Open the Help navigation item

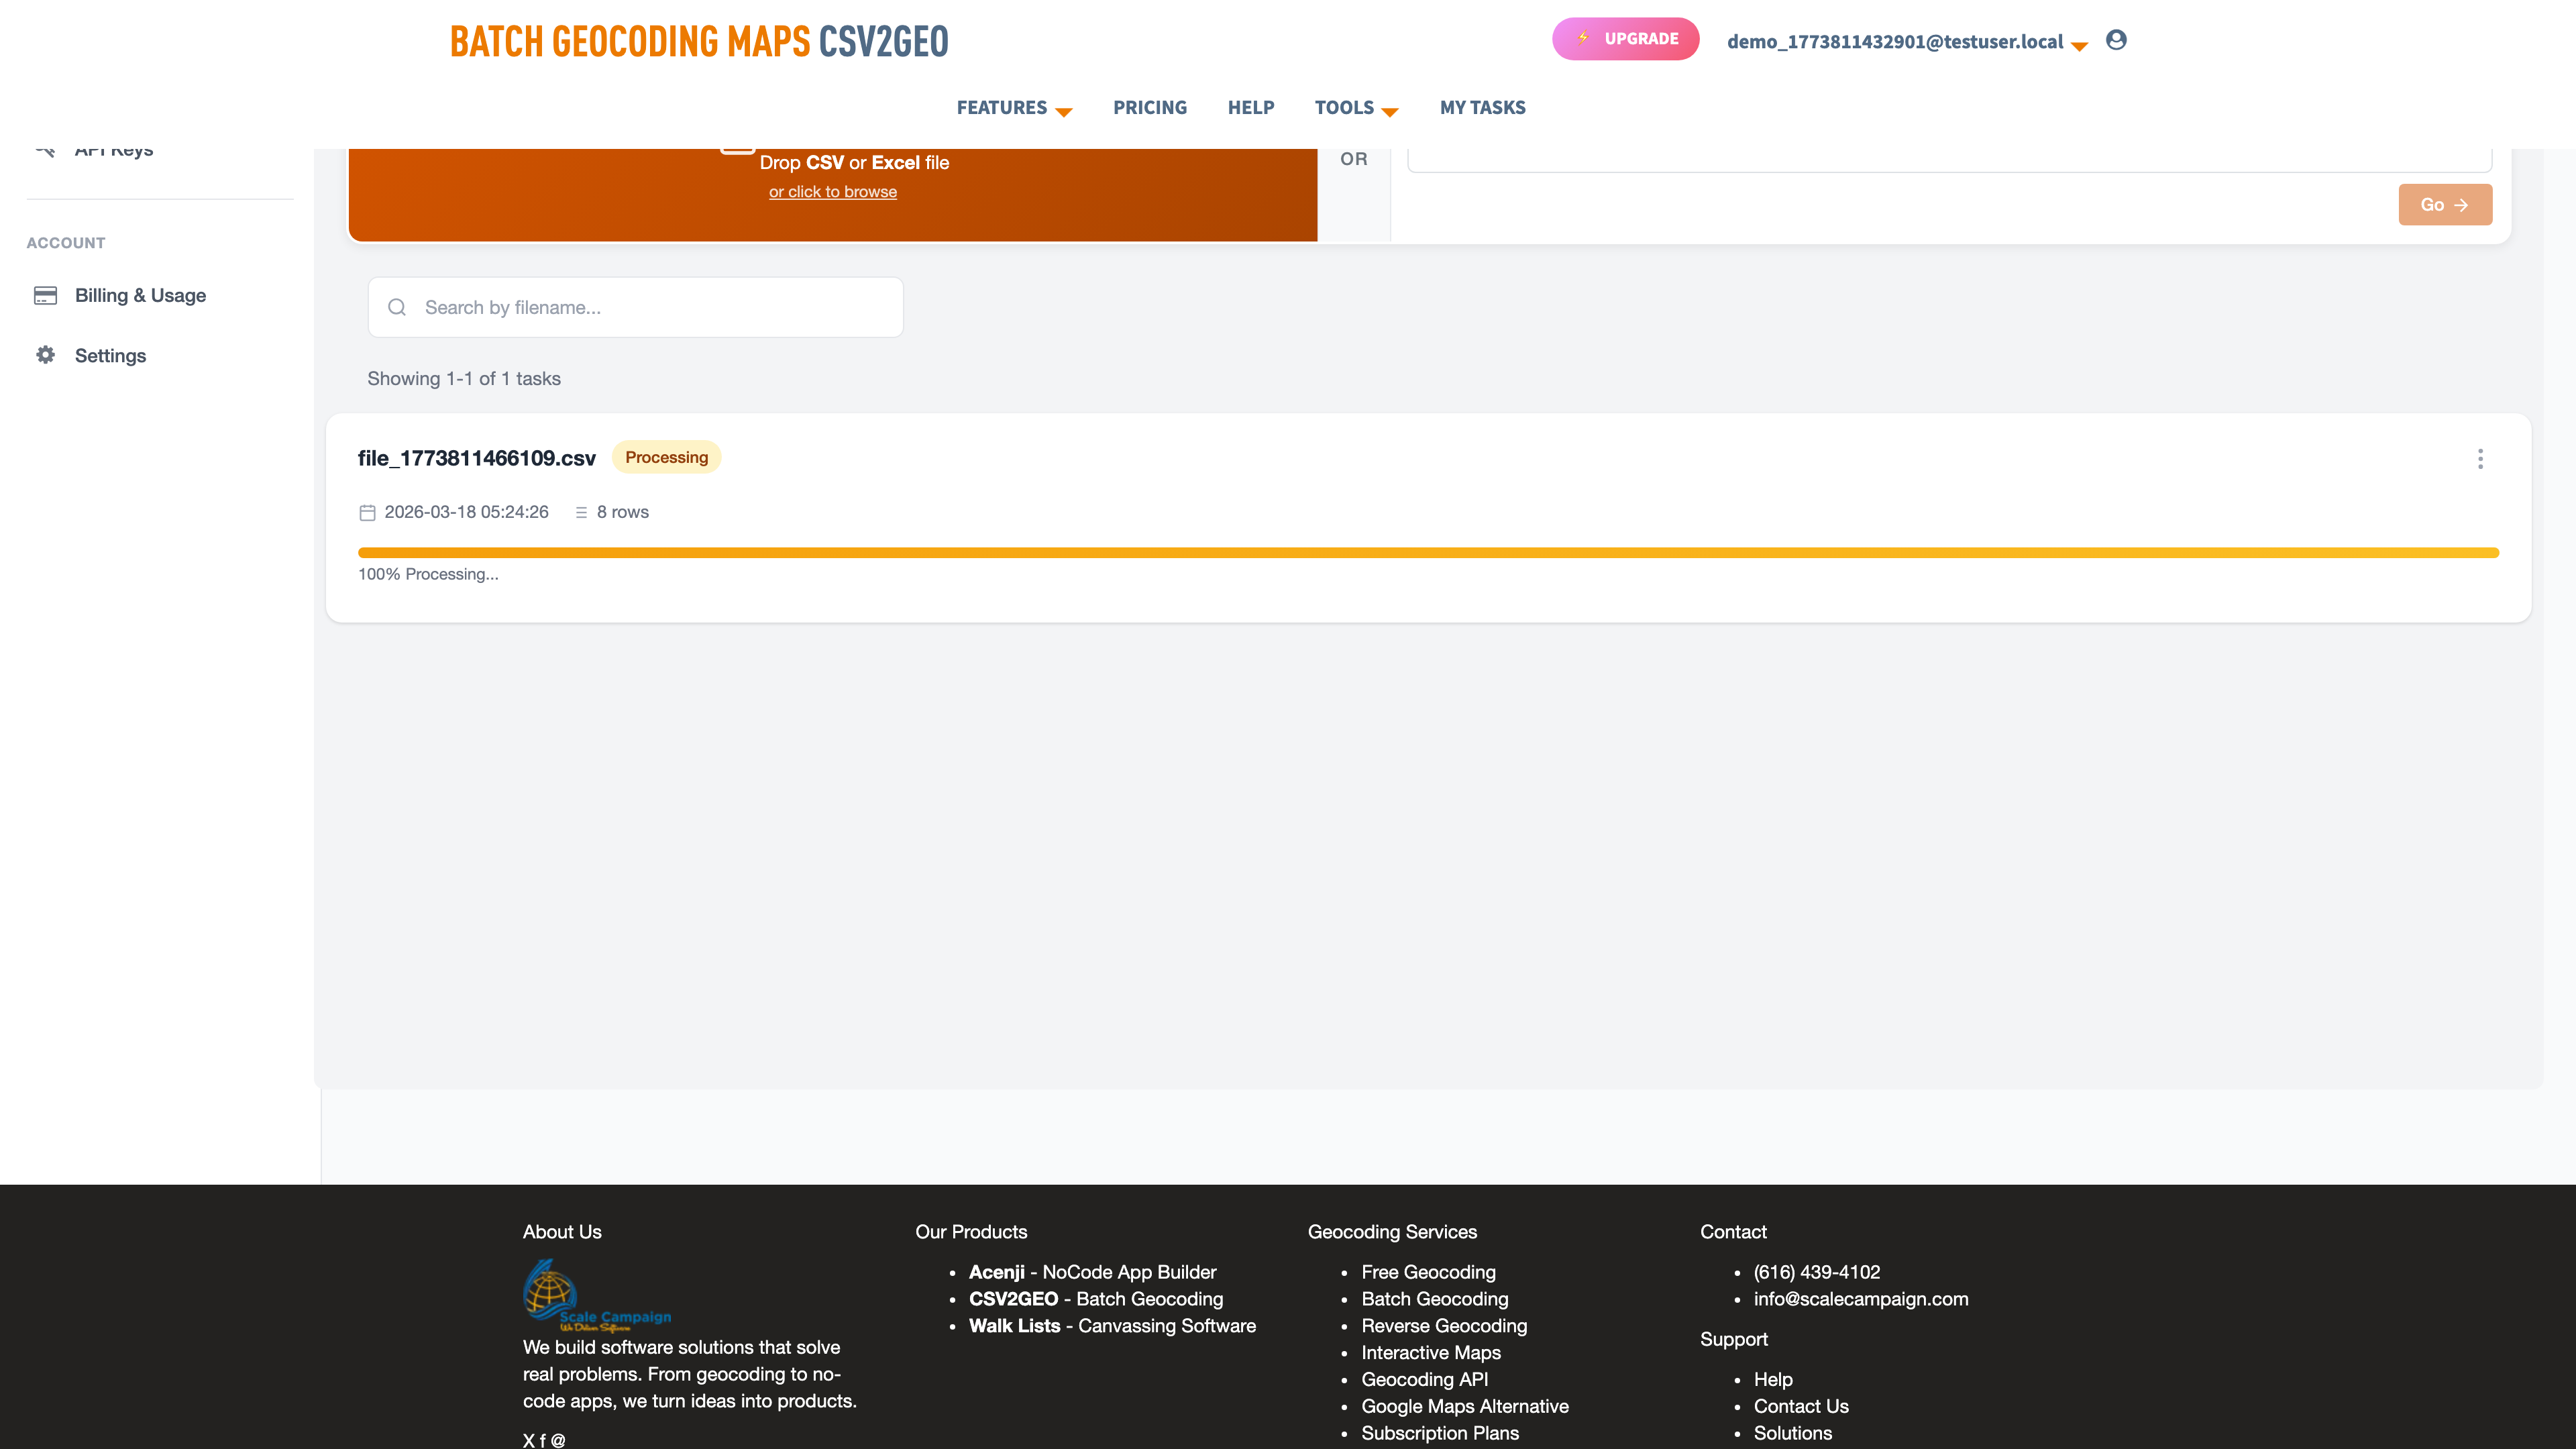coord(1250,108)
